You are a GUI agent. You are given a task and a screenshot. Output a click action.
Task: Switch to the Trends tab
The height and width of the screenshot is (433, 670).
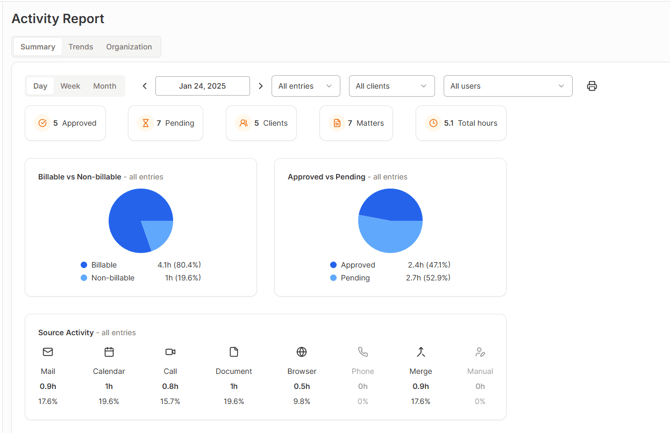(81, 47)
